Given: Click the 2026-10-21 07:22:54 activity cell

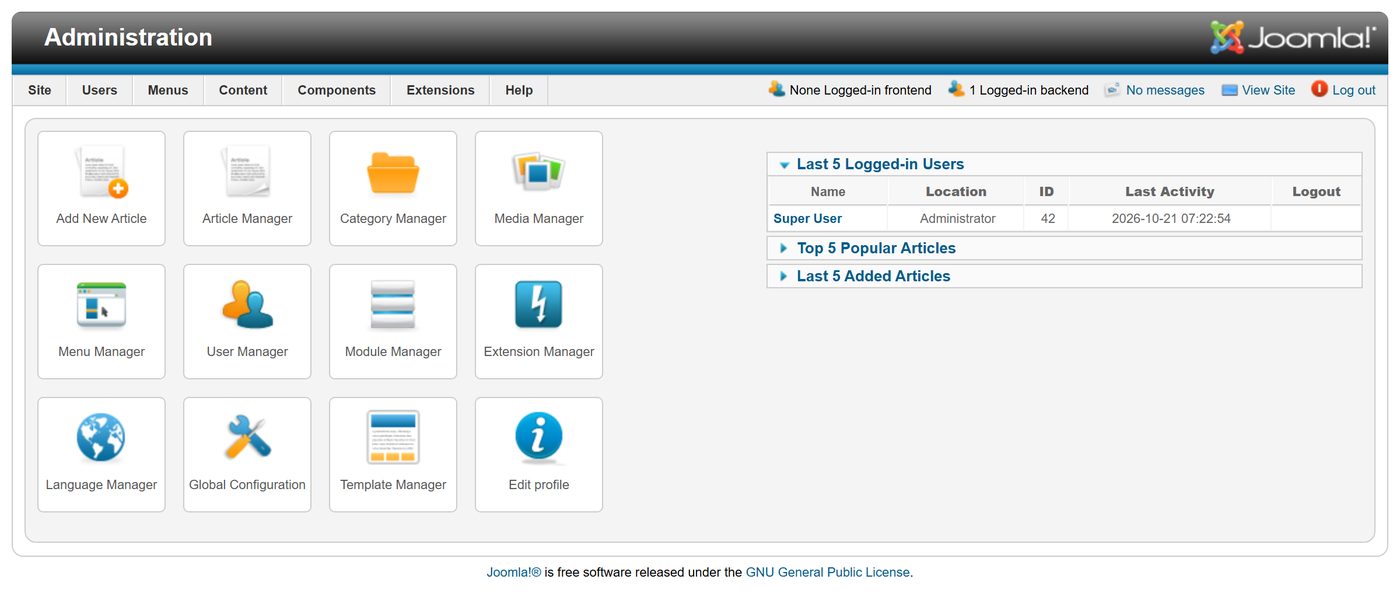Looking at the screenshot, I should pyautogui.click(x=1171, y=218).
